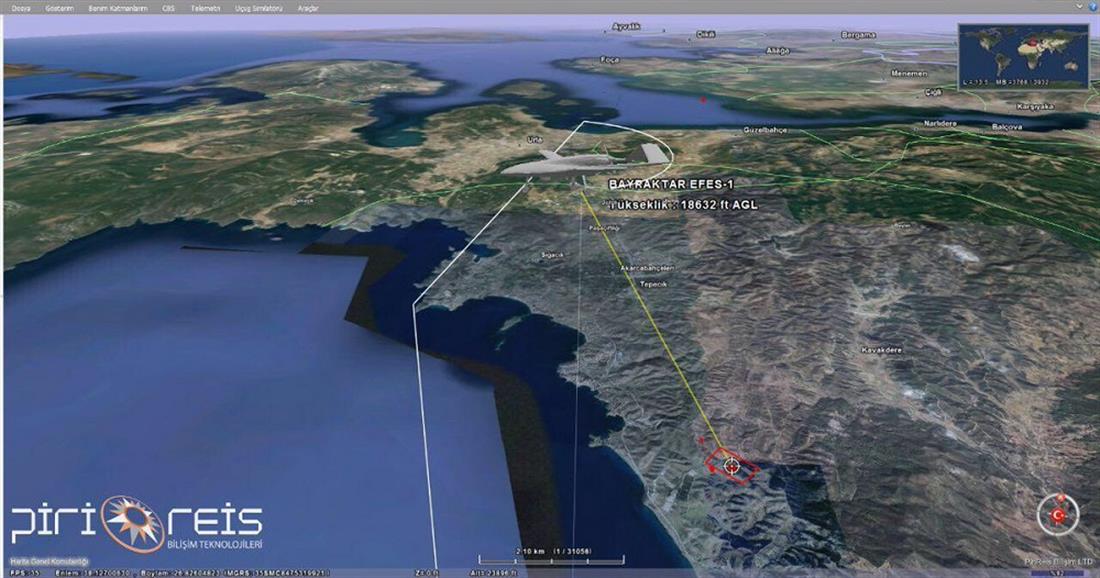Click the crosshair target marker

pos(732,465)
